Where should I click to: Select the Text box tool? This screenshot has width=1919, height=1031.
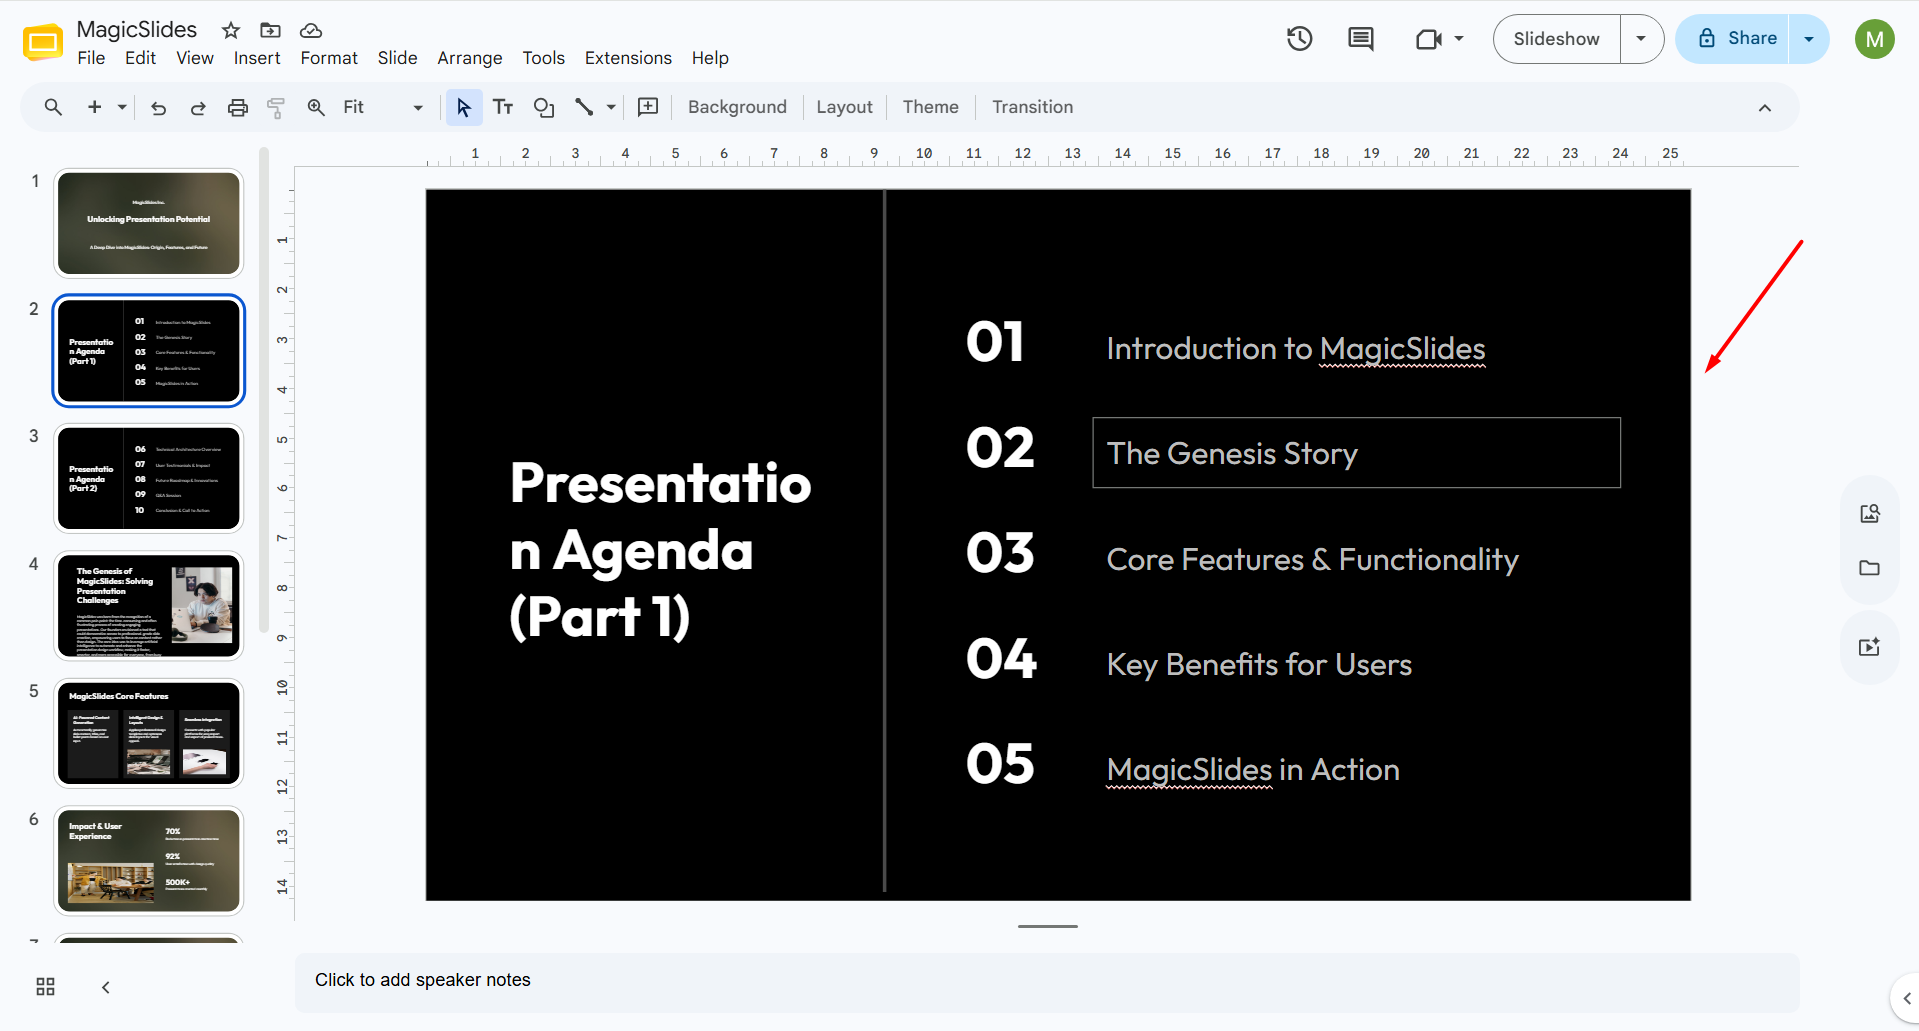pos(503,107)
